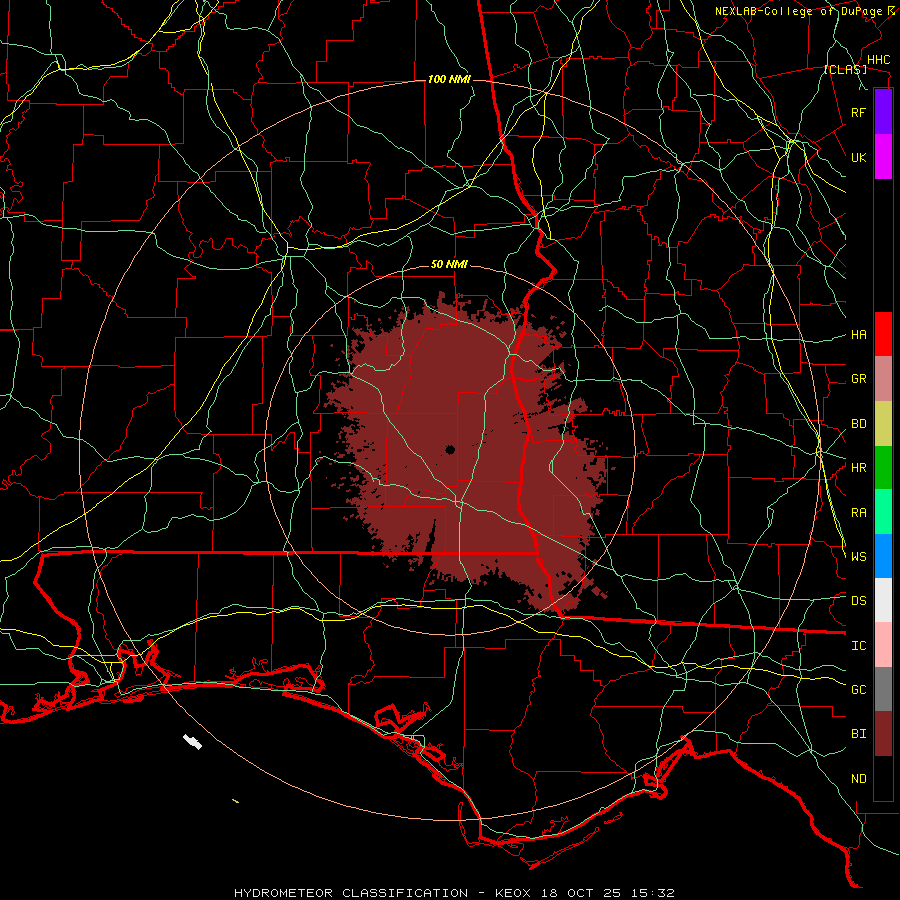This screenshot has height=900, width=900.
Task: Click the "100 NMI" range ring label
Action: (x=449, y=79)
